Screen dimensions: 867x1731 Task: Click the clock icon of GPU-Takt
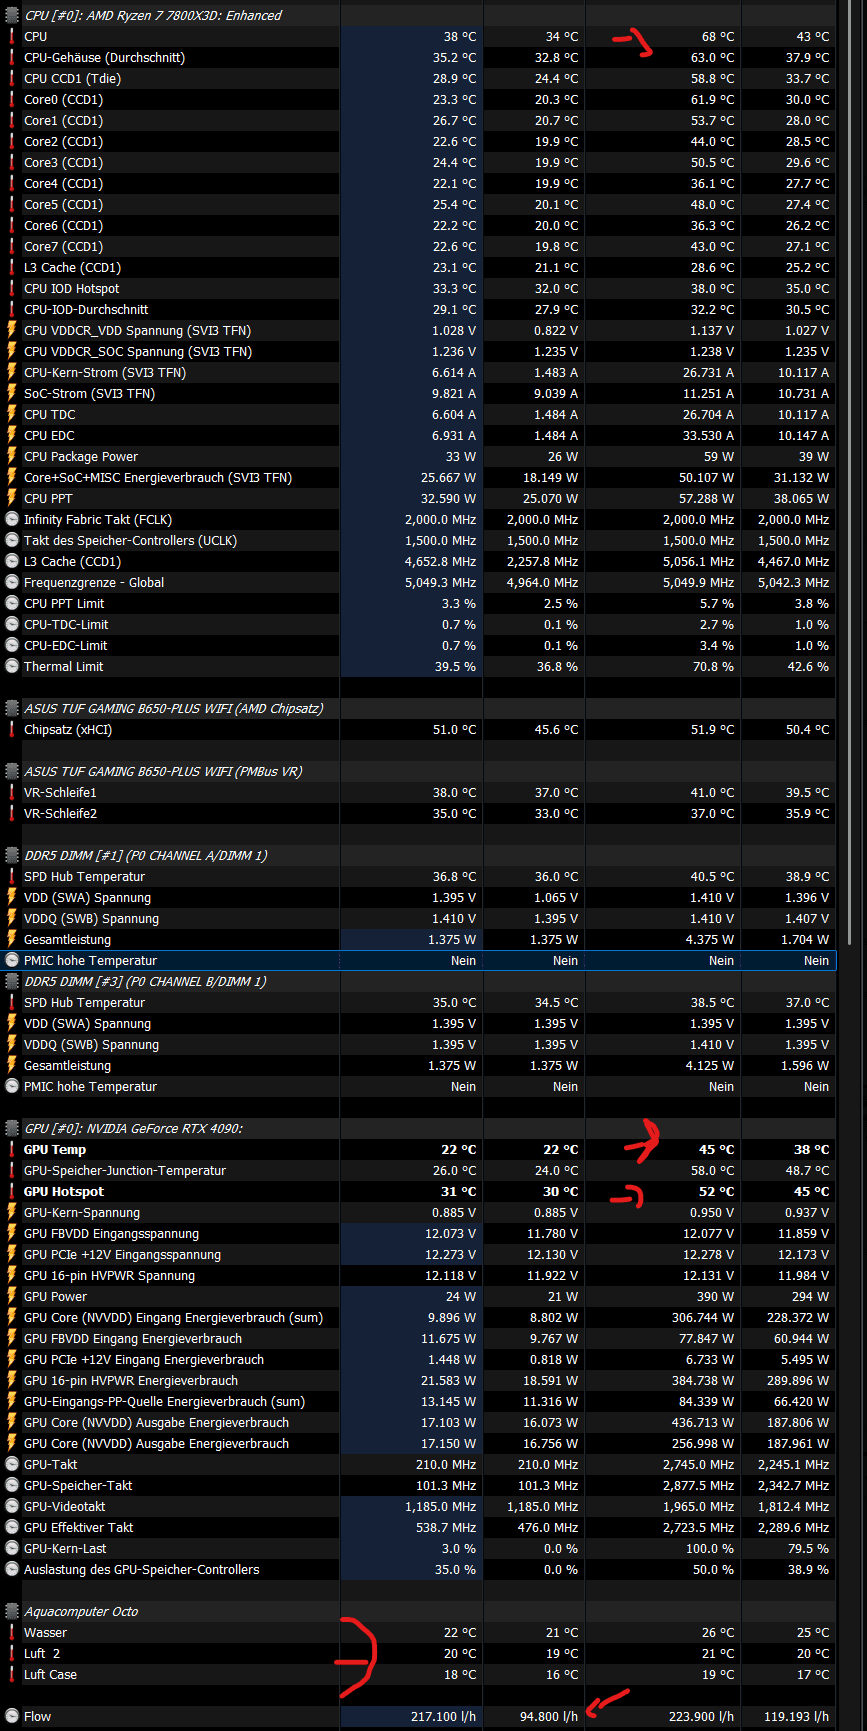tap(12, 1465)
